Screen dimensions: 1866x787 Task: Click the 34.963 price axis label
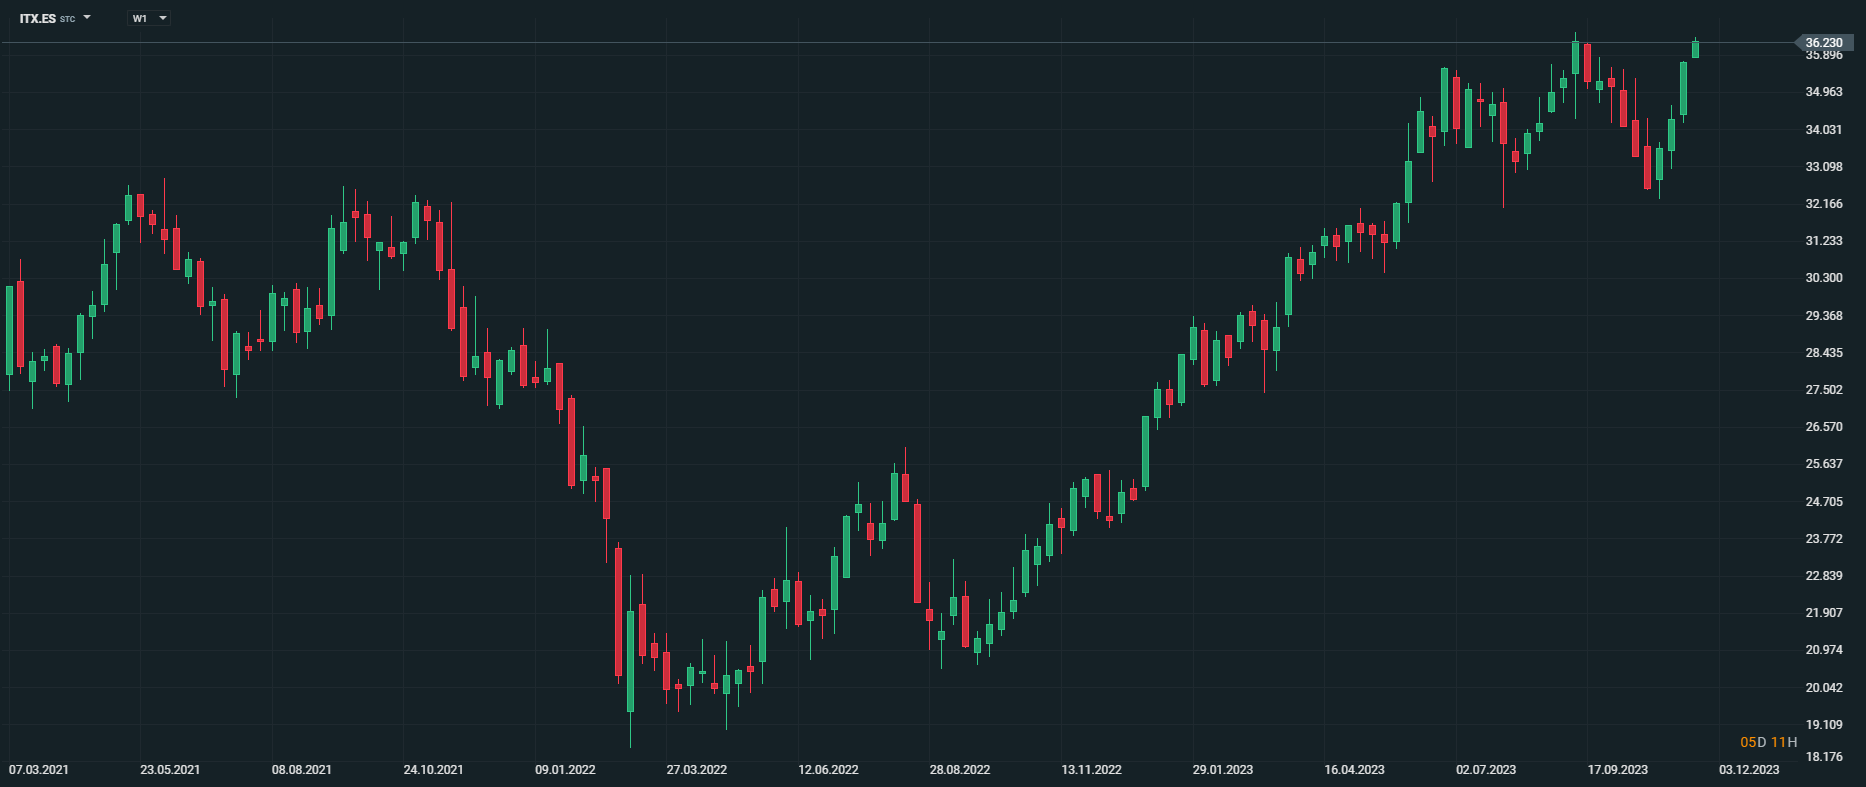tap(1823, 92)
